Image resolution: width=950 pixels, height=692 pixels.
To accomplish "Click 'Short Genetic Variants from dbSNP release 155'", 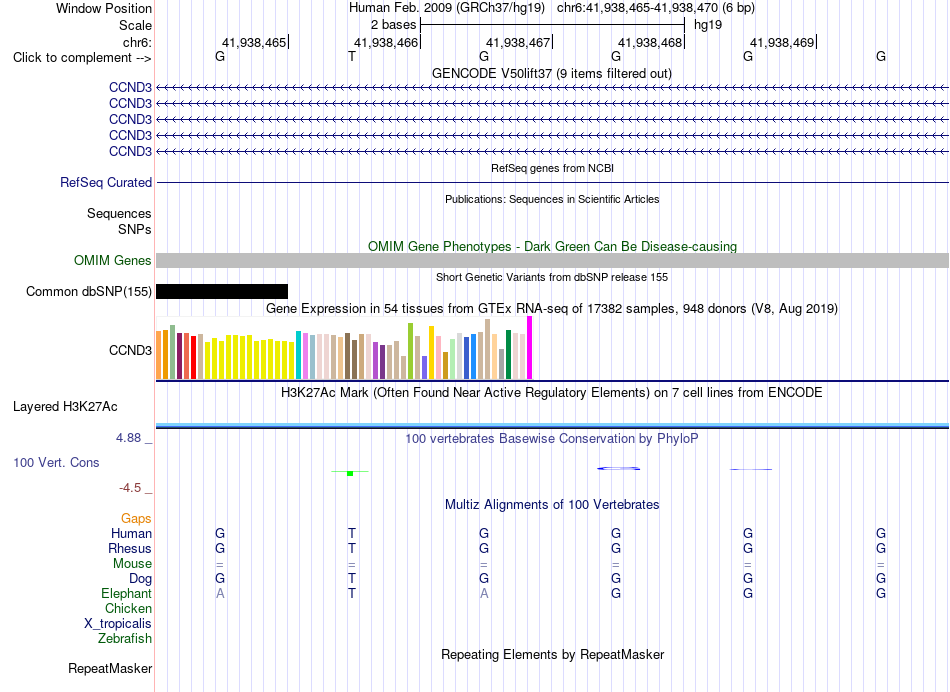I will point(552,277).
